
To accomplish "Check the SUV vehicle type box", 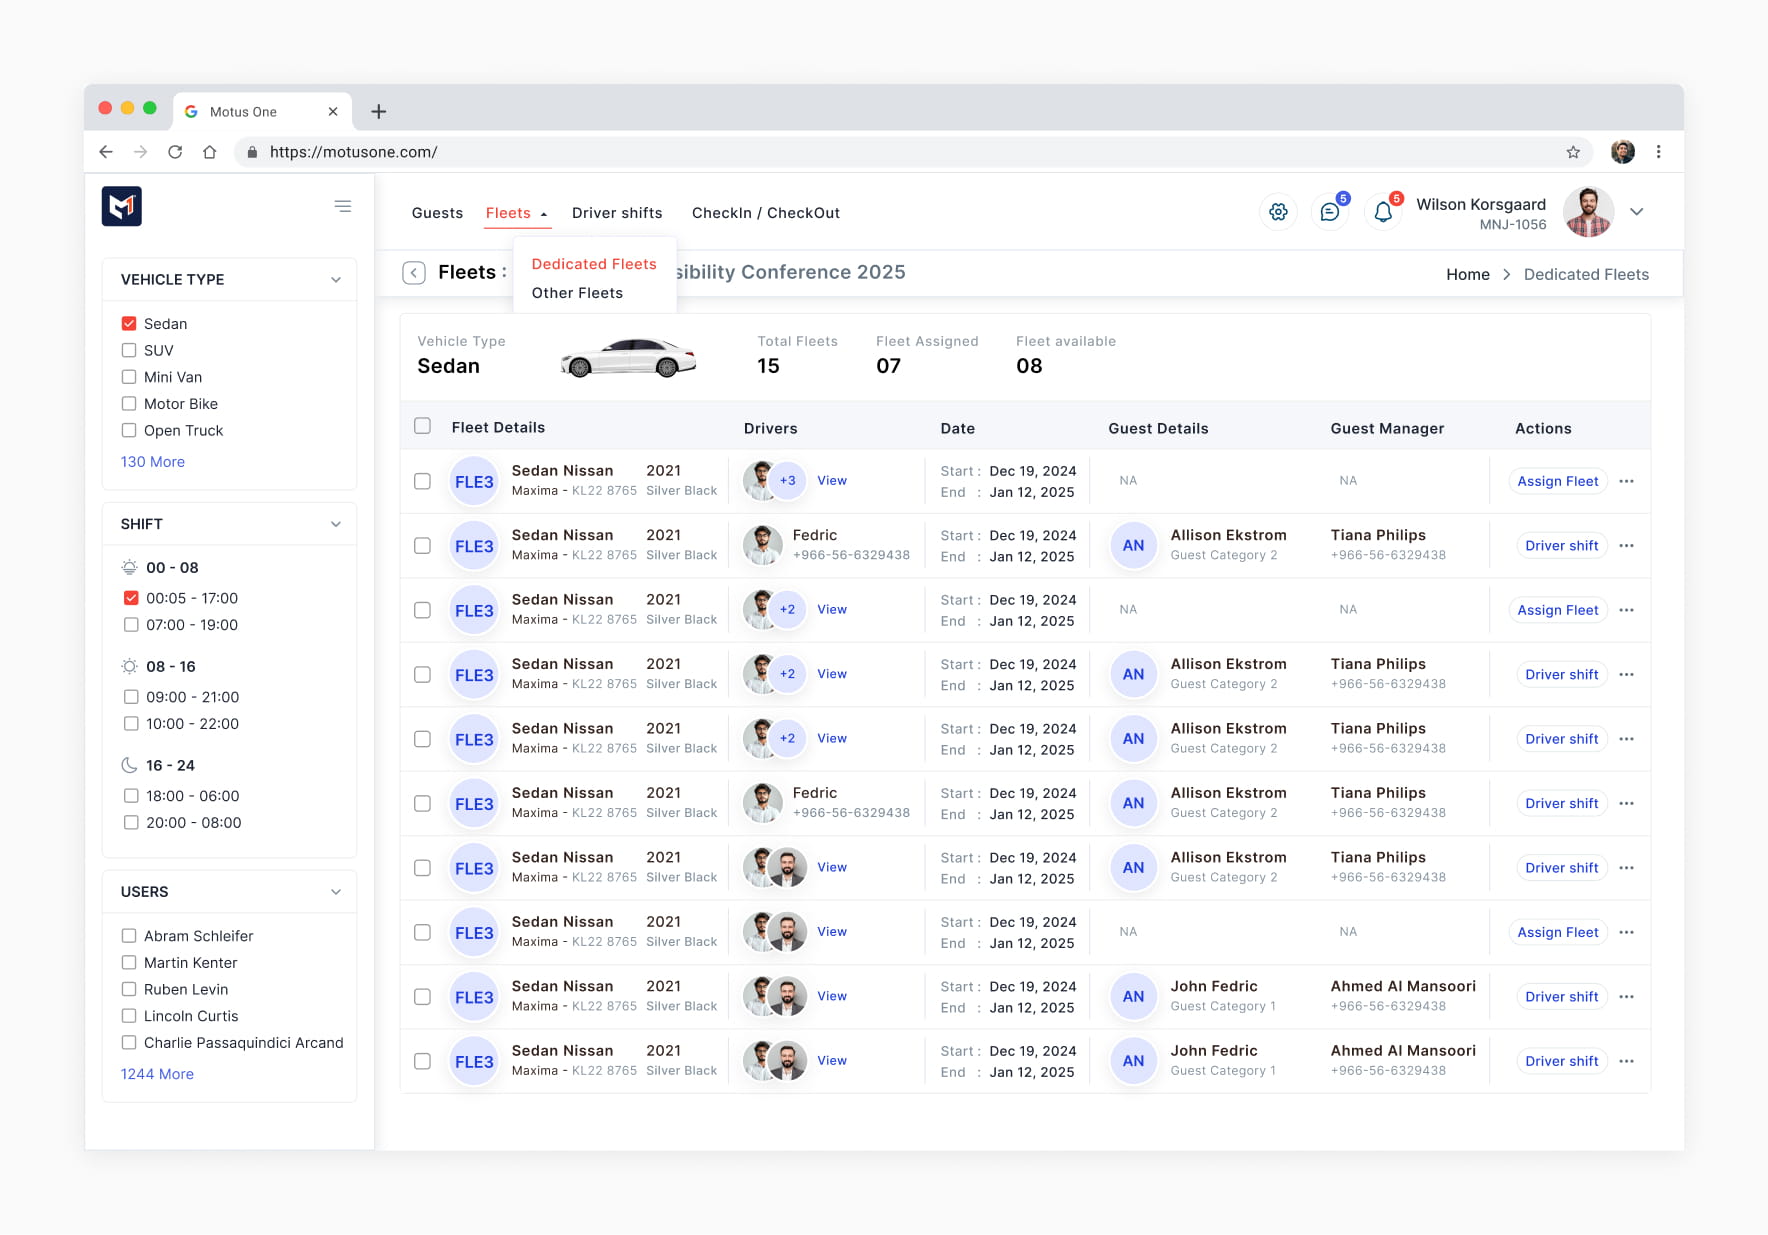I will click(x=129, y=350).
